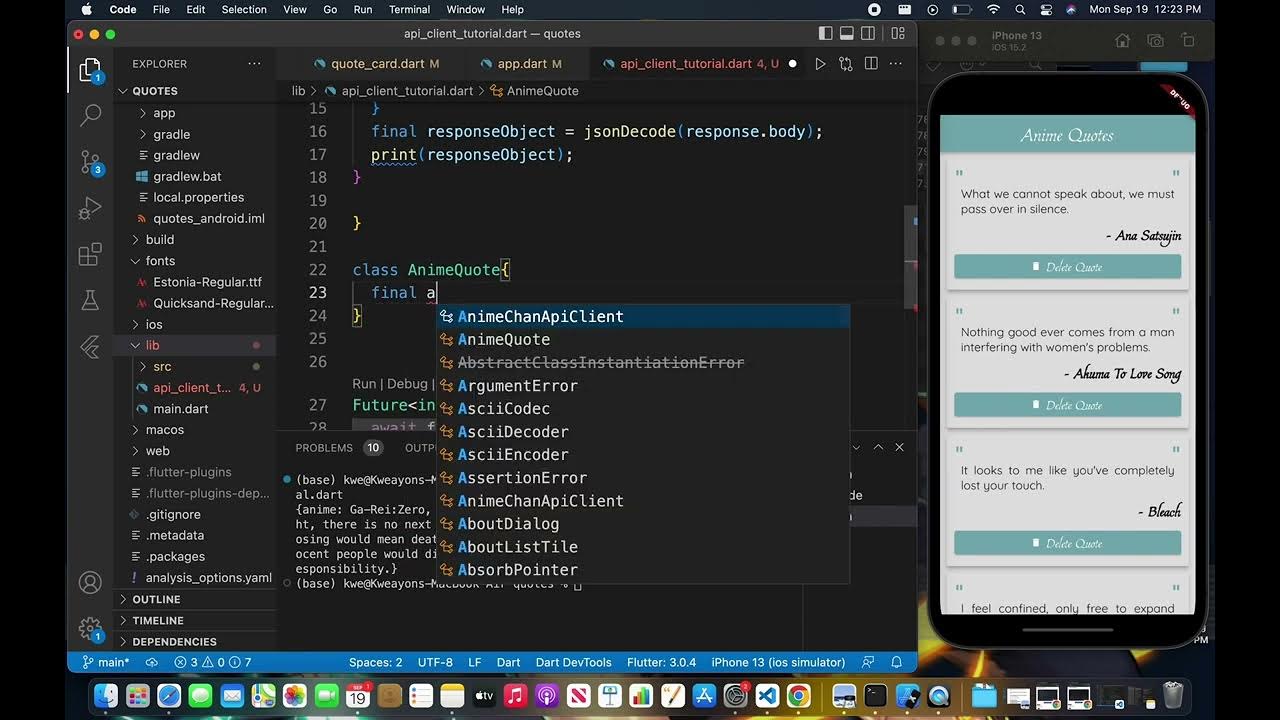Open Visual Studio Code from the Dock

767,695
